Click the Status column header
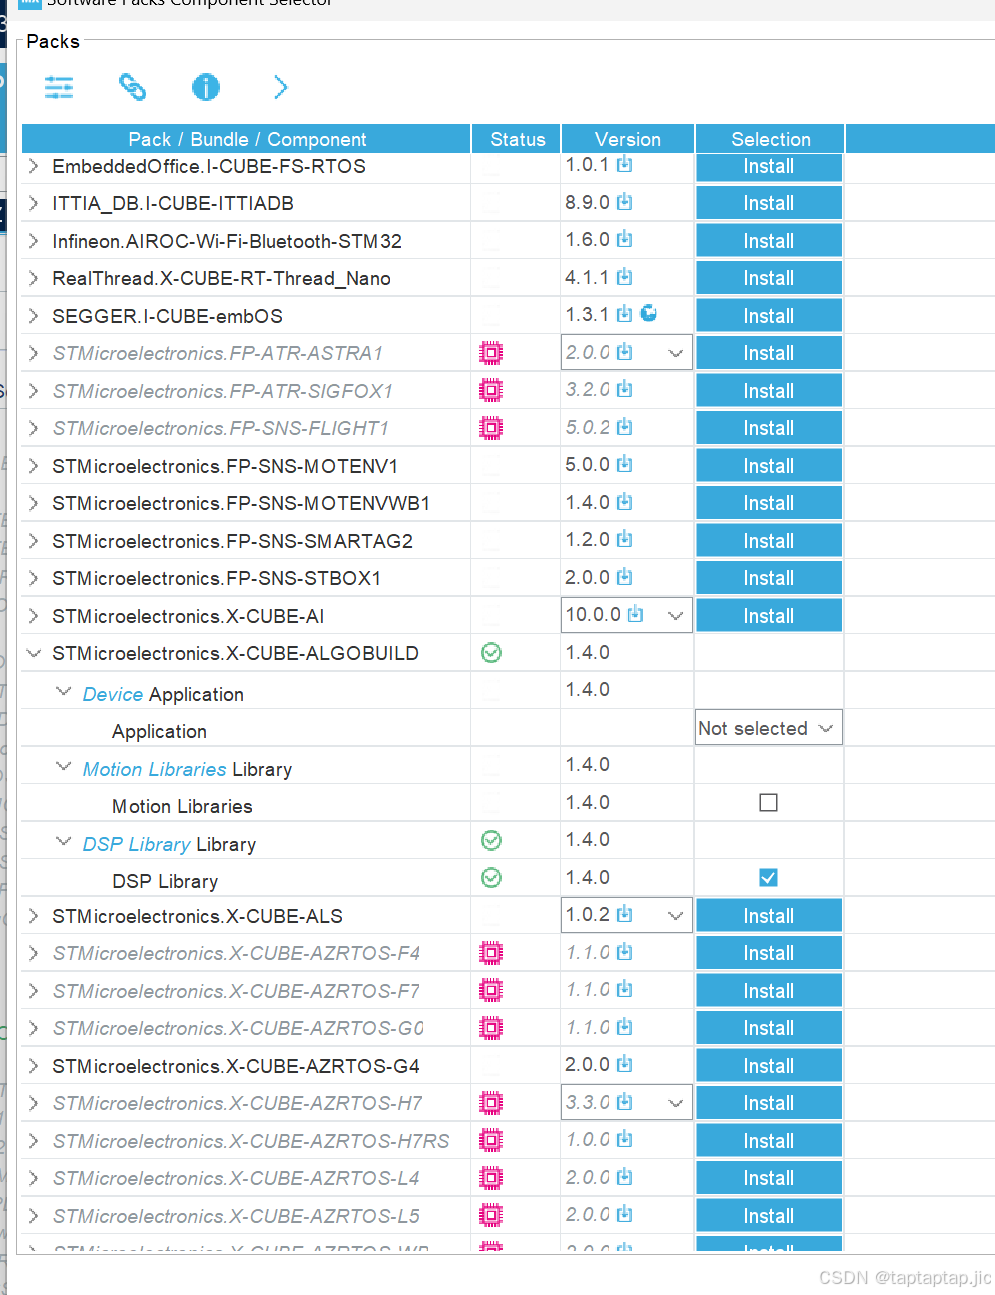The image size is (995, 1295). coord(517,139)
